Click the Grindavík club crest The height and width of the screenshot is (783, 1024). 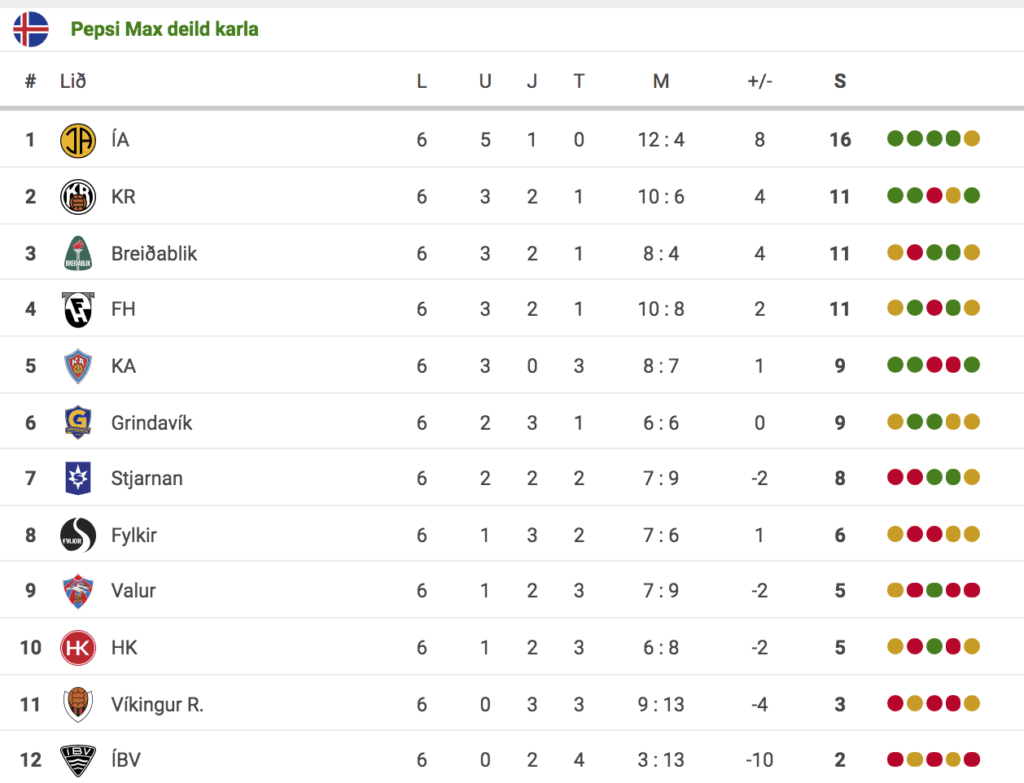pyautogui.click(x=78, y=422)
